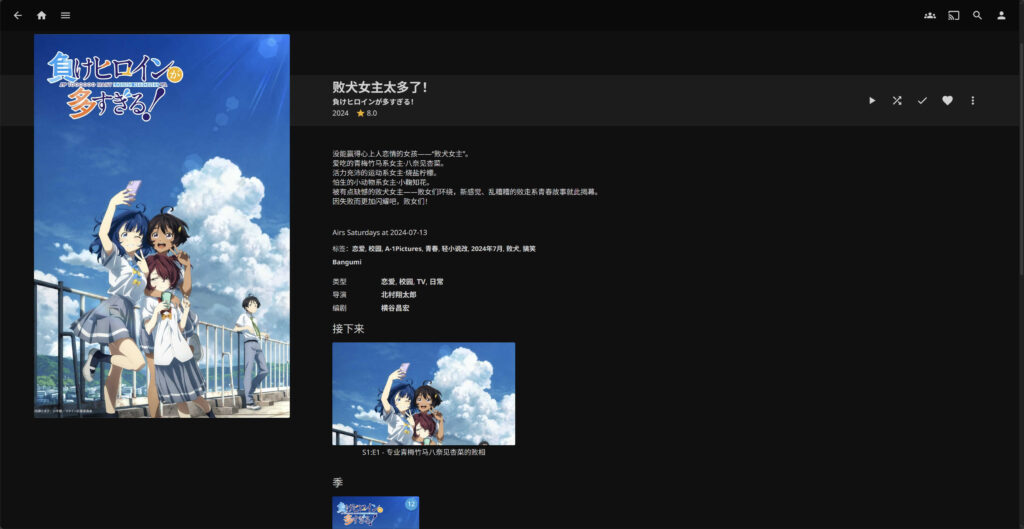Play the series with the play button
1024x529 pixels.
click(872, 101)
